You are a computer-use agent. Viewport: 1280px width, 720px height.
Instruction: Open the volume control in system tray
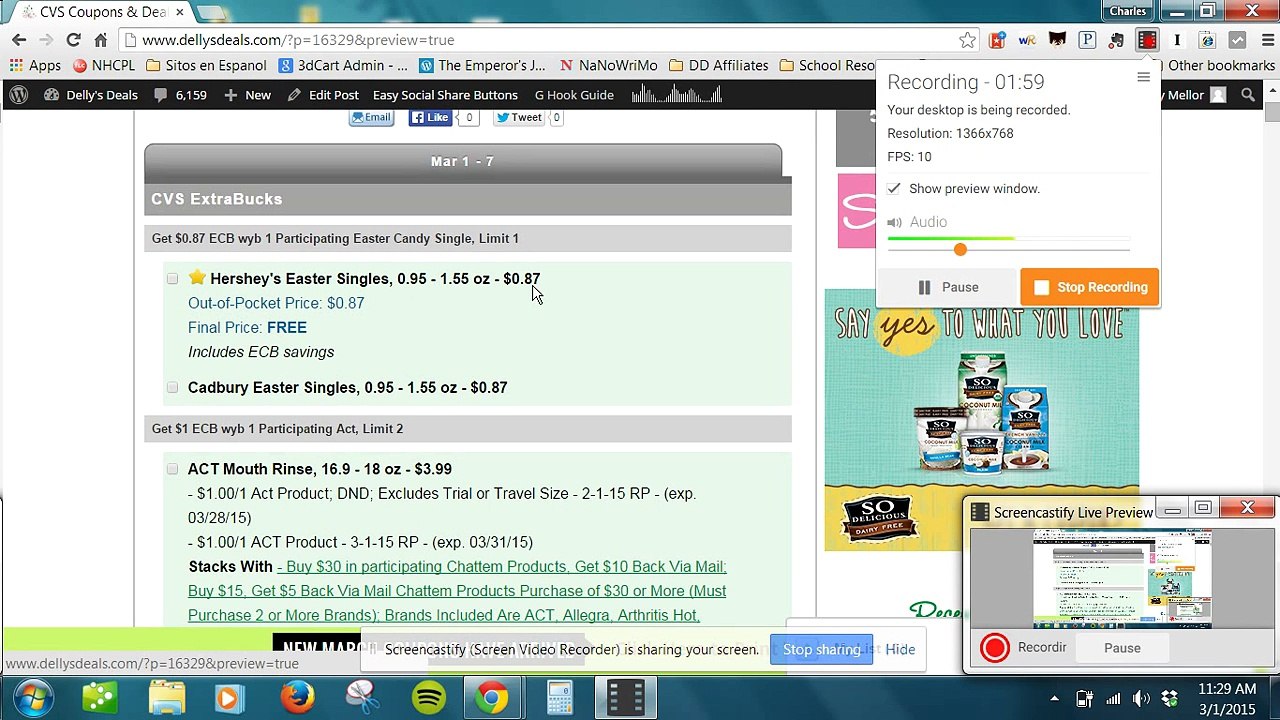coord(1141,698)
